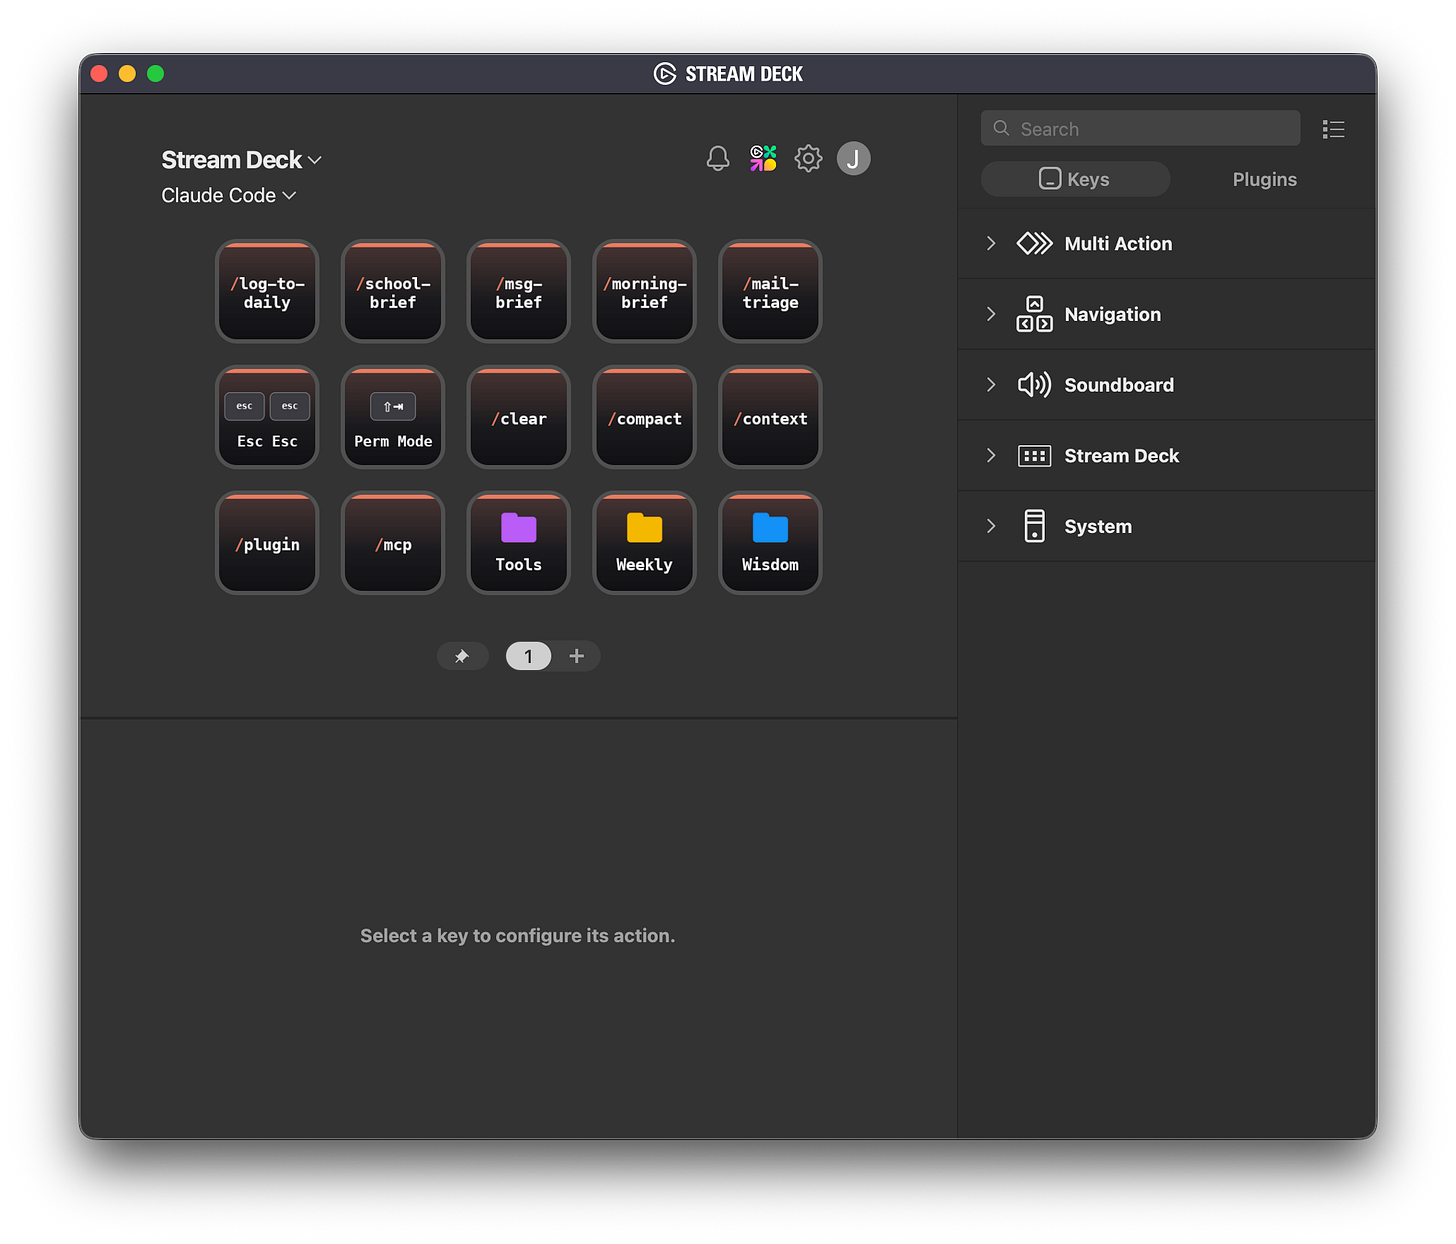
Task: Select the /plugin key
Action: 267,544
